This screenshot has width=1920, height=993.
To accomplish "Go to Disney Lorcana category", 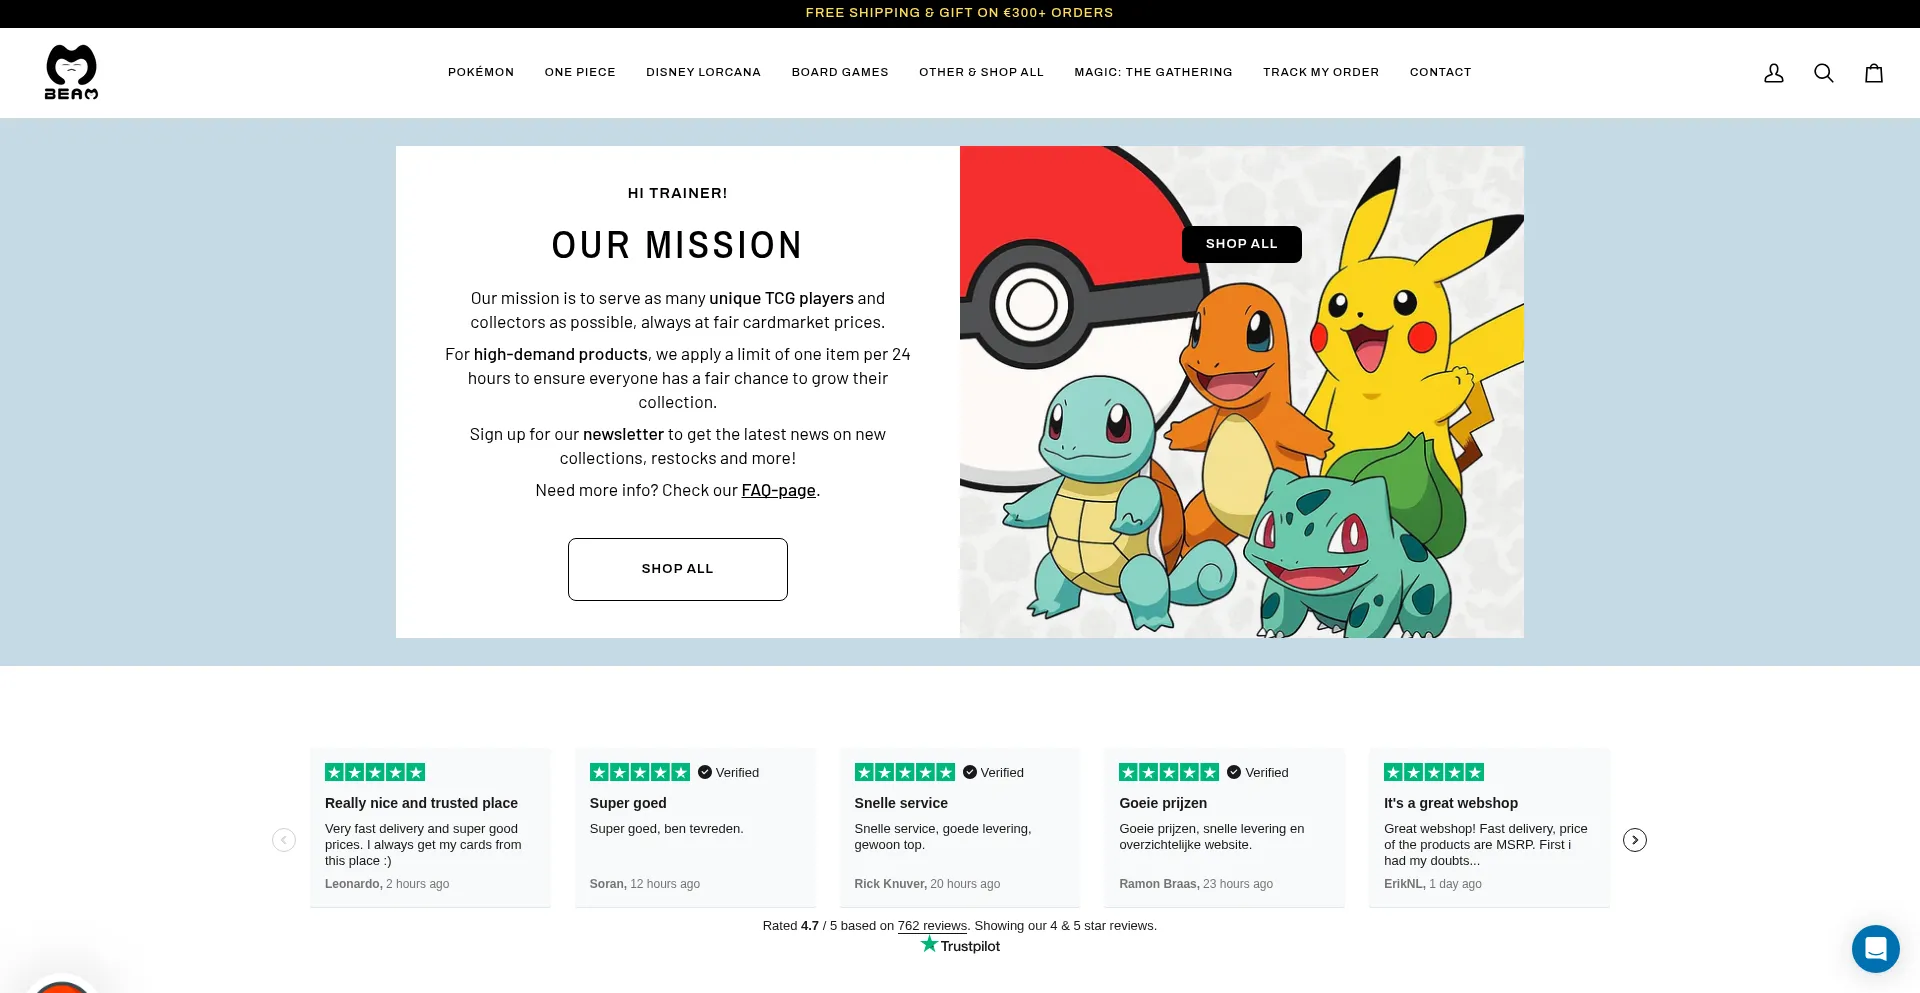I will pos(703,72).
